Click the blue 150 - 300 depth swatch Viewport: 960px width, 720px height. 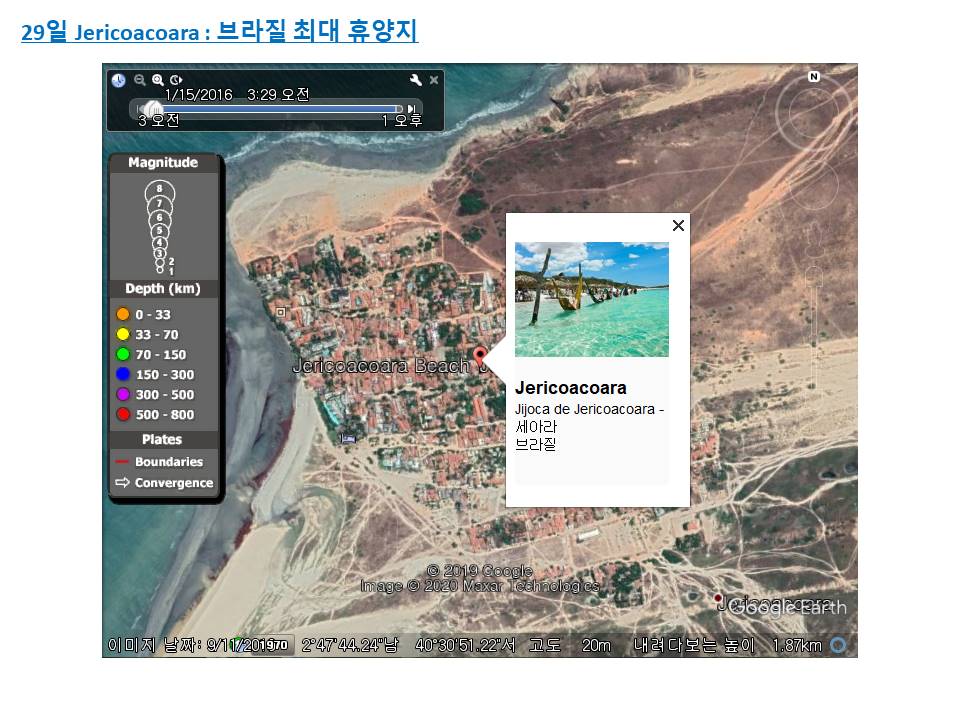pos(123,374)
